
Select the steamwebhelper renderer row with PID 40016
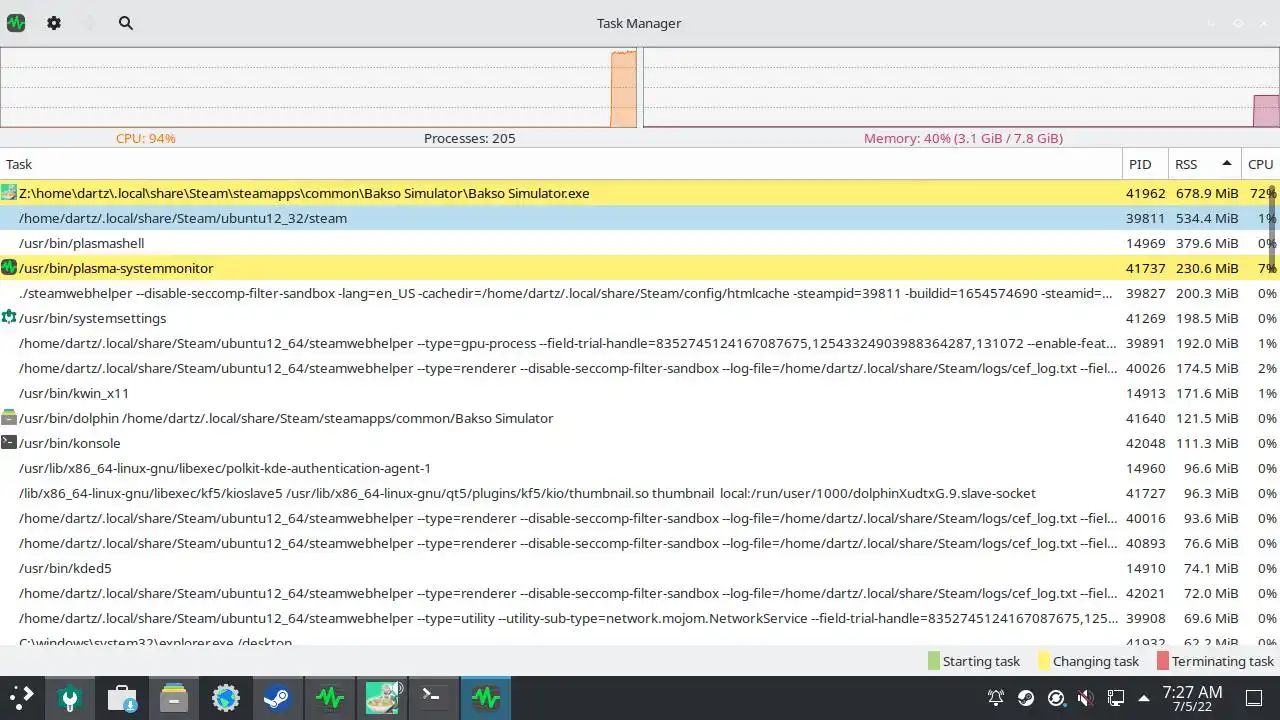640,518
